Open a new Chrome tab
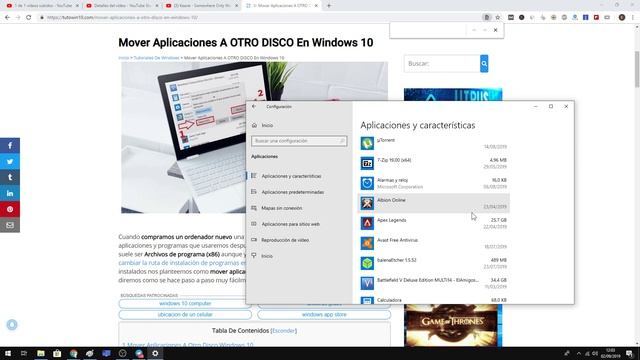Image resolution: width=640 pixels, height=360 pixels. click(x=329, y=6)
